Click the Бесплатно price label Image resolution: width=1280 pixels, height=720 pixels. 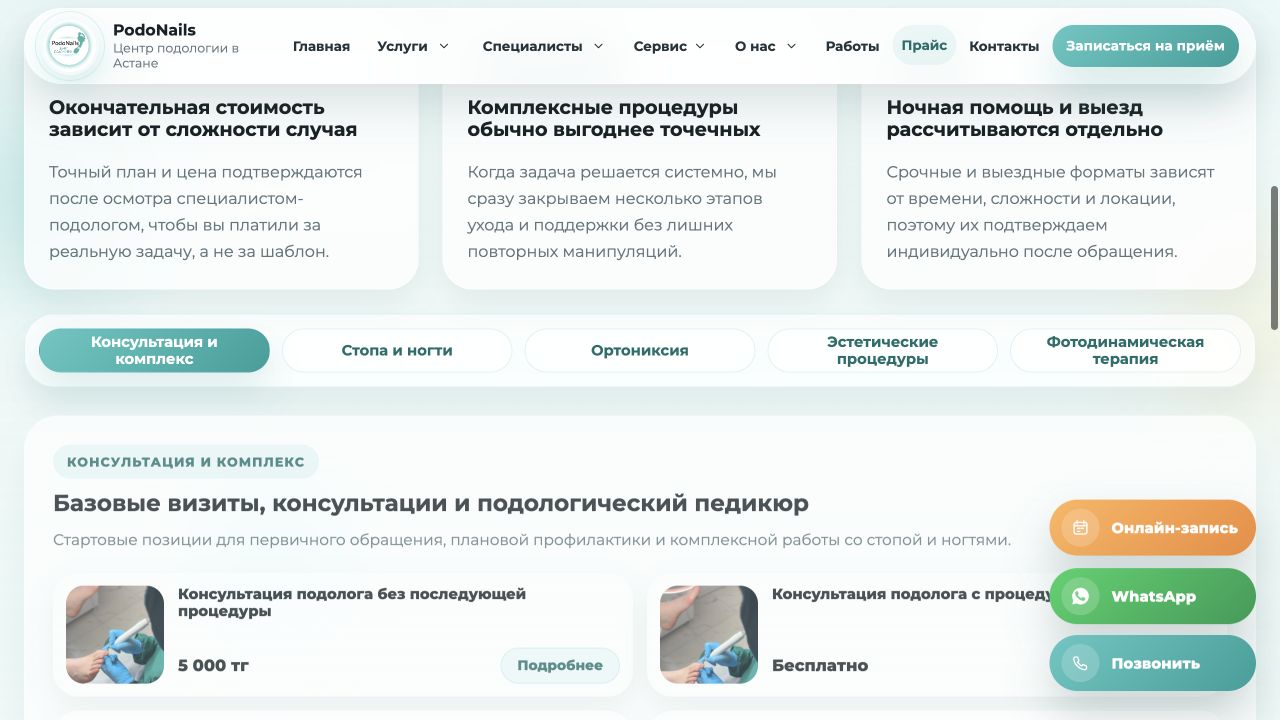tap(820, 665)
